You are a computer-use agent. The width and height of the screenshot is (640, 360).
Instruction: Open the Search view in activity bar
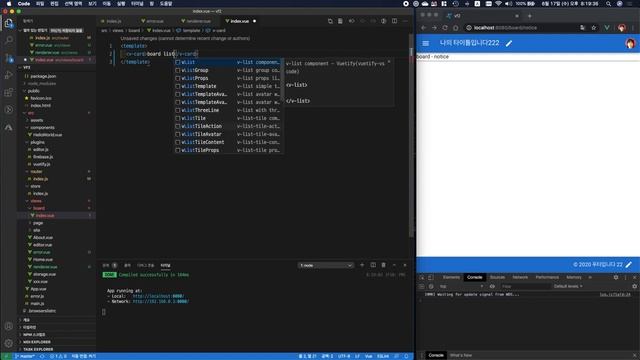(9, 40)
